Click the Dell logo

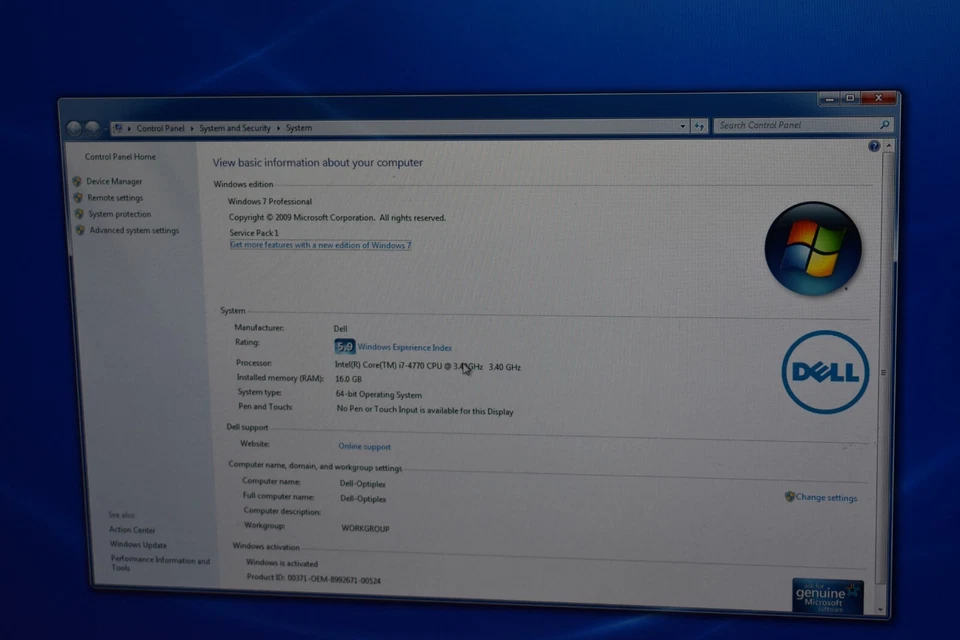click(x=824, y=371)
